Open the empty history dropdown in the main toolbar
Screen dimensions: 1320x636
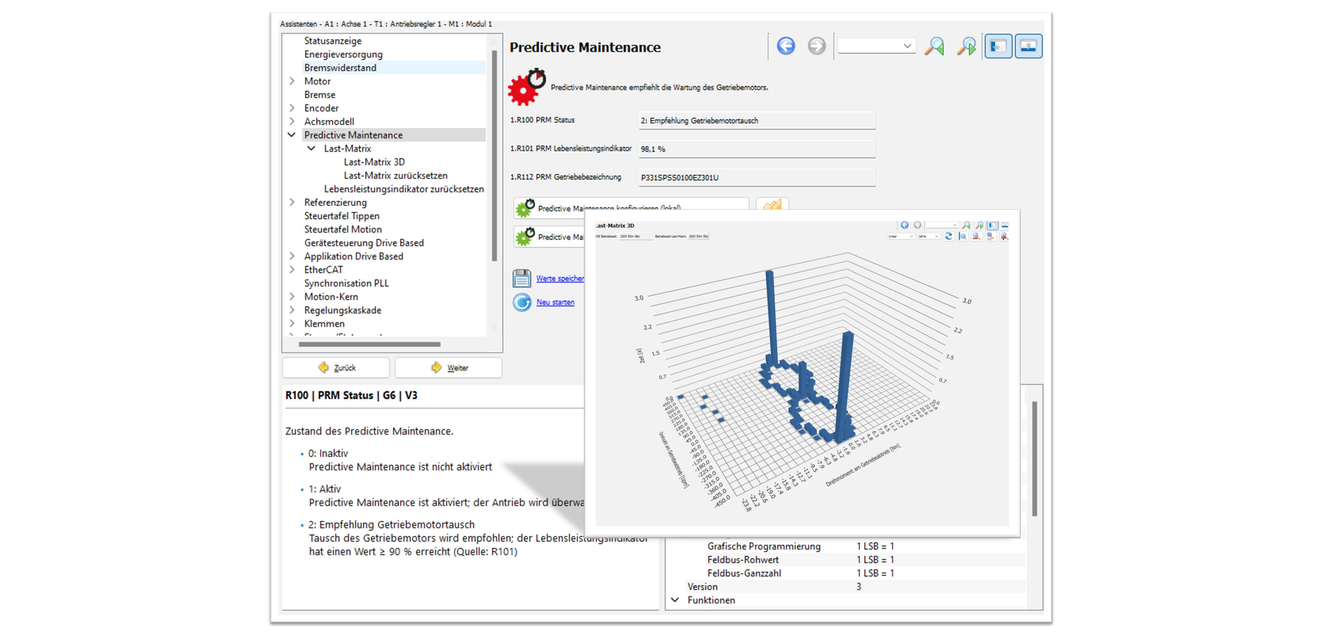[x=877, y=46]
